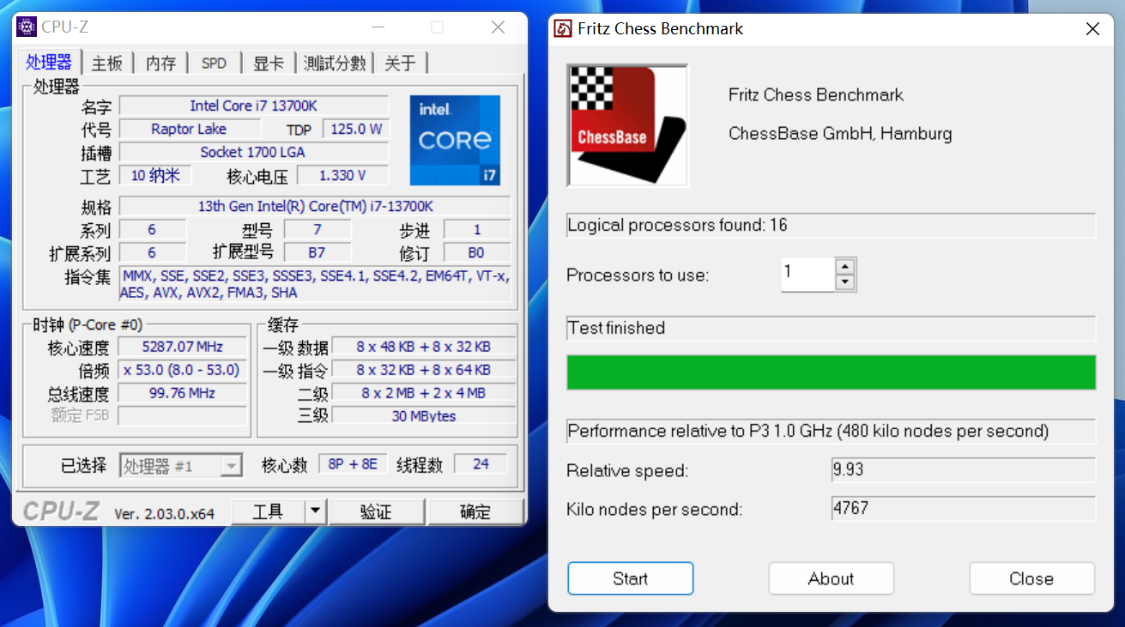Click the 确定 button in CPU-Z

[x=475, y=512]
